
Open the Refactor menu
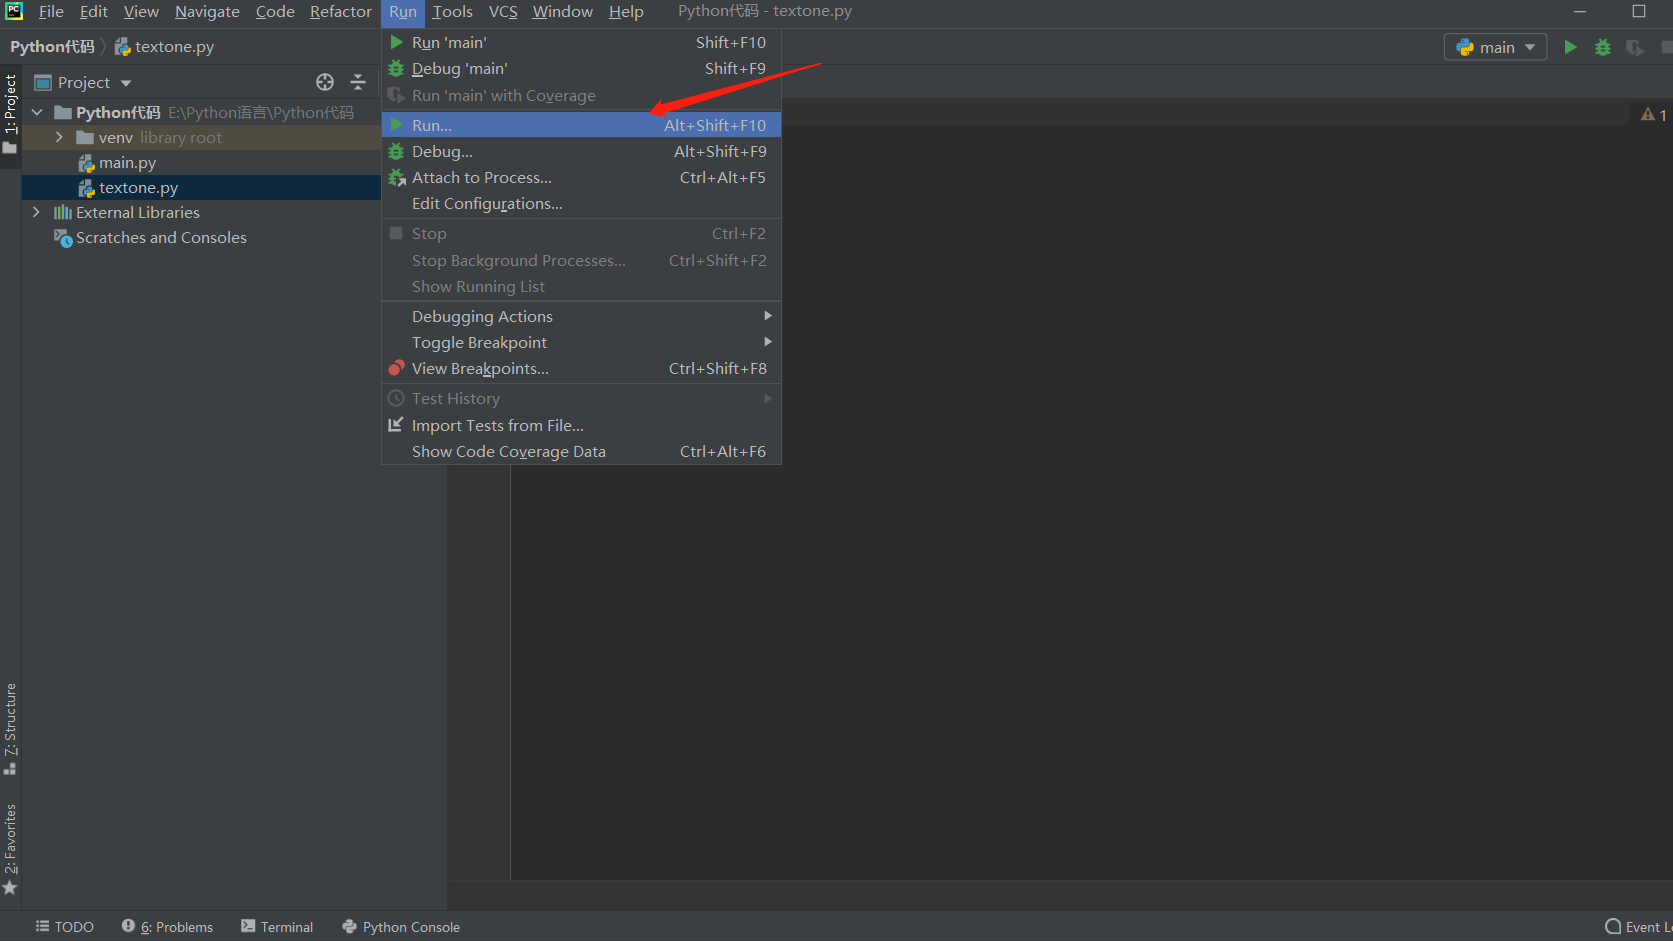[x=340, y=12]
